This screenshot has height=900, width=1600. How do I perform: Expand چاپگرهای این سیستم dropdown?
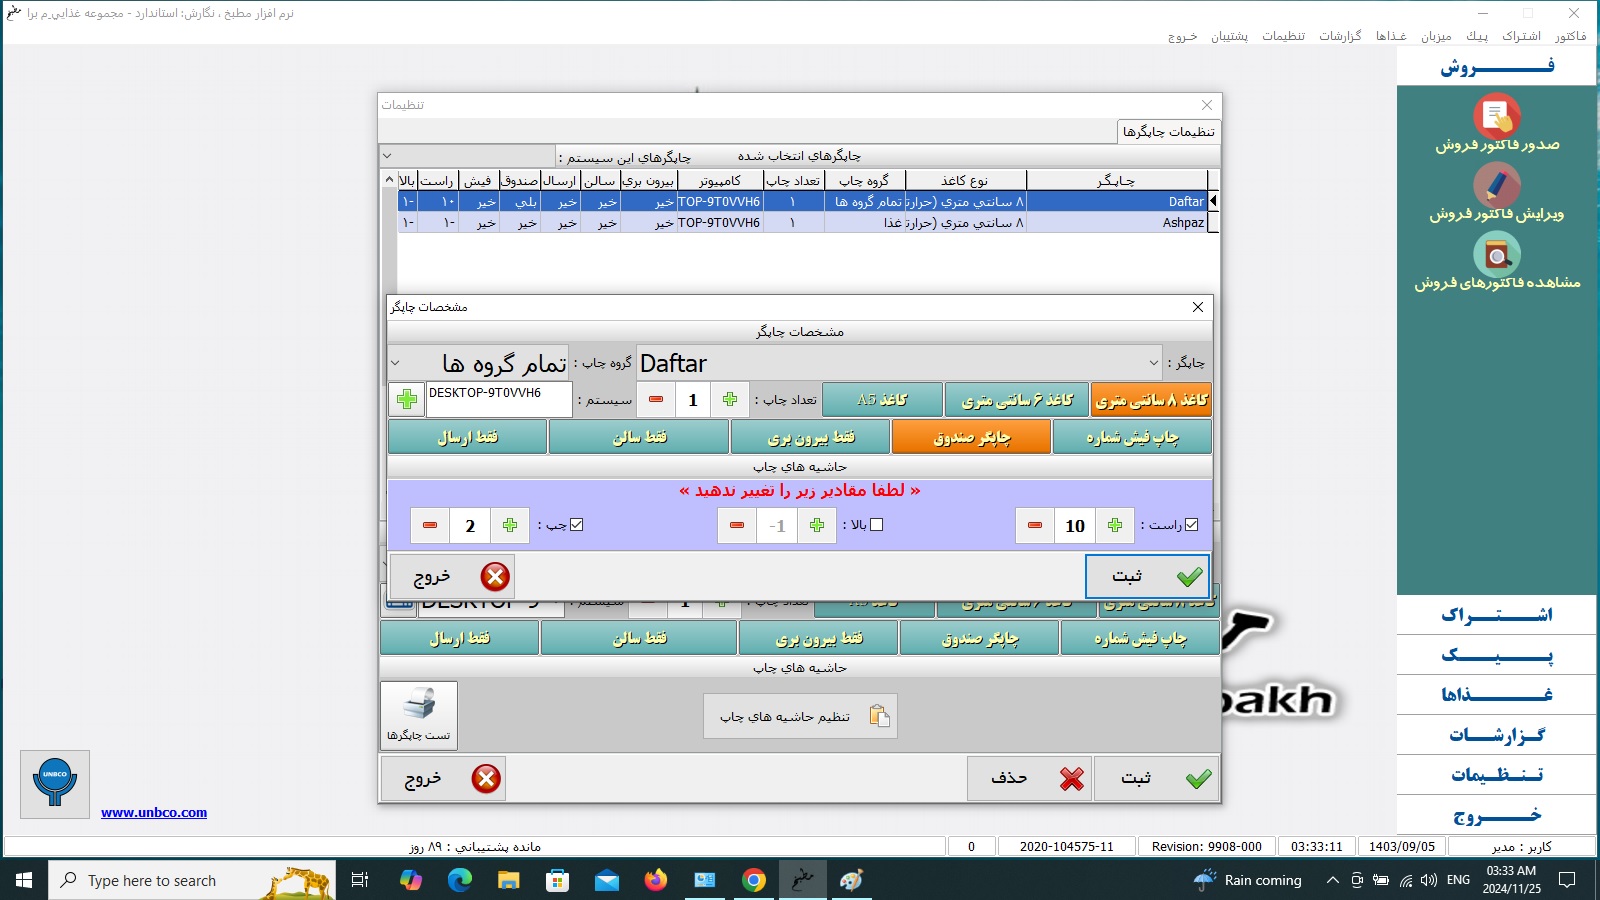tap(387, 156)
